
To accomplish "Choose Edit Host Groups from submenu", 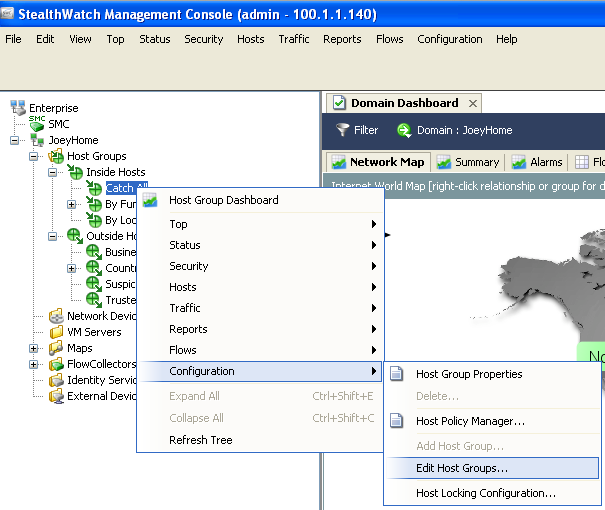I will coord(461,467).
